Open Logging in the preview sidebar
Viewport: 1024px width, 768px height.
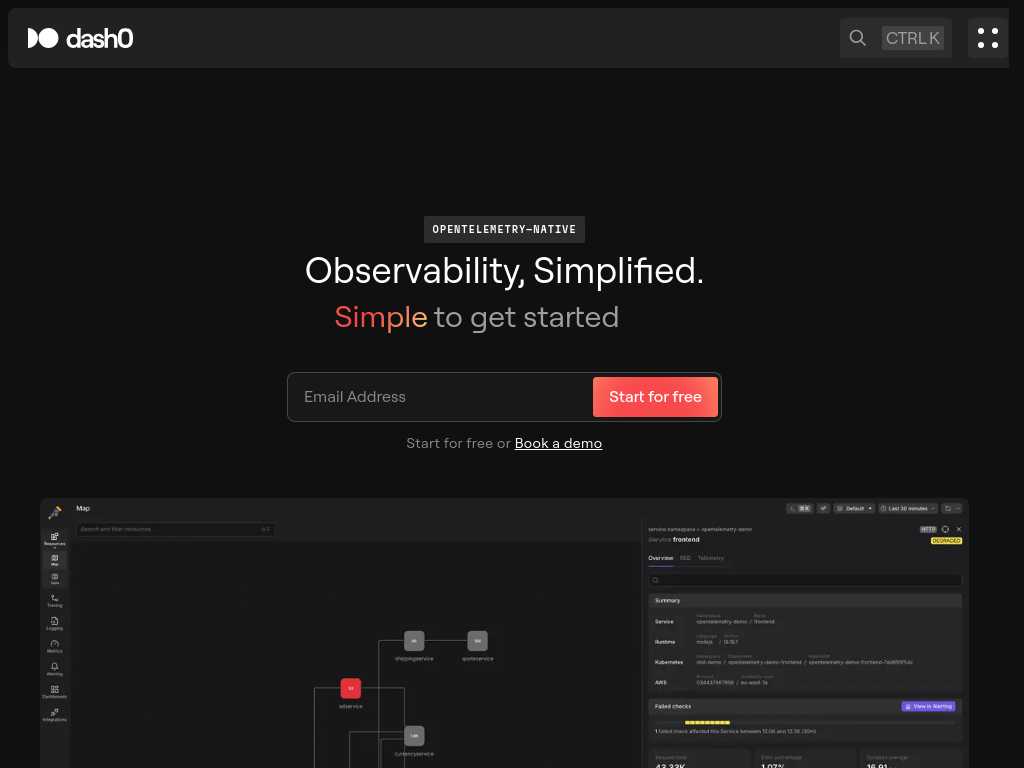[x=55, y=624]
